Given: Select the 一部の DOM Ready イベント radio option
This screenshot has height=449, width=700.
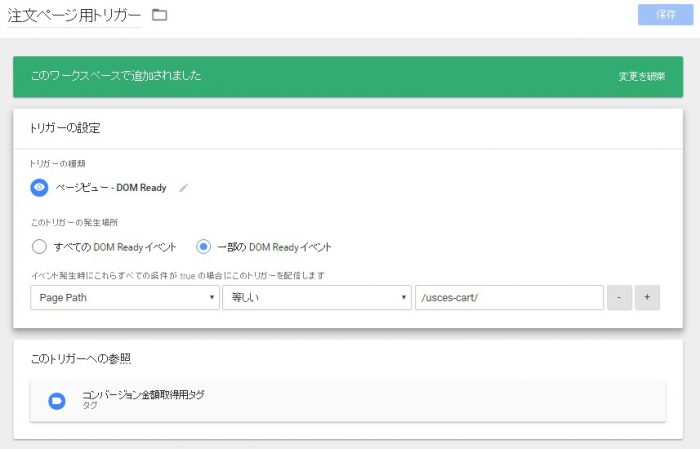Looking at the screenshot, I should (203, 246).
